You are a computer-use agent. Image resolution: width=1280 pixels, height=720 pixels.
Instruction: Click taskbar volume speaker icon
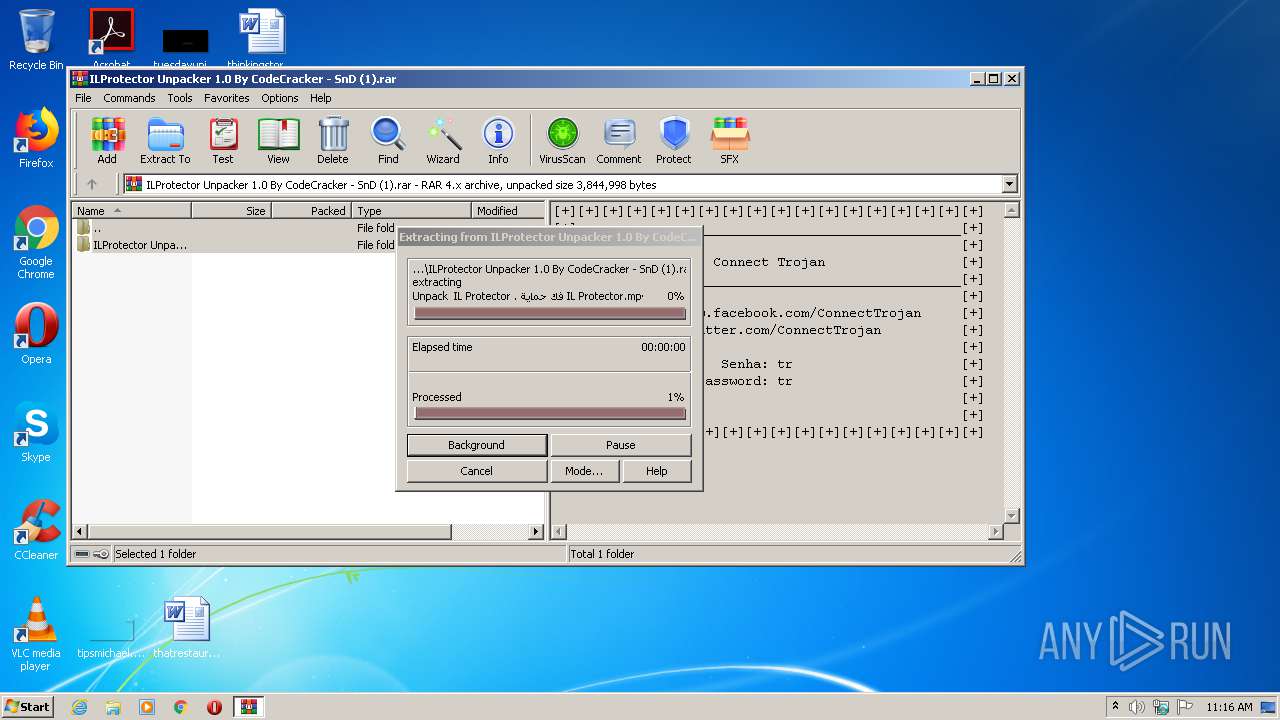[x=1137, y=707]
